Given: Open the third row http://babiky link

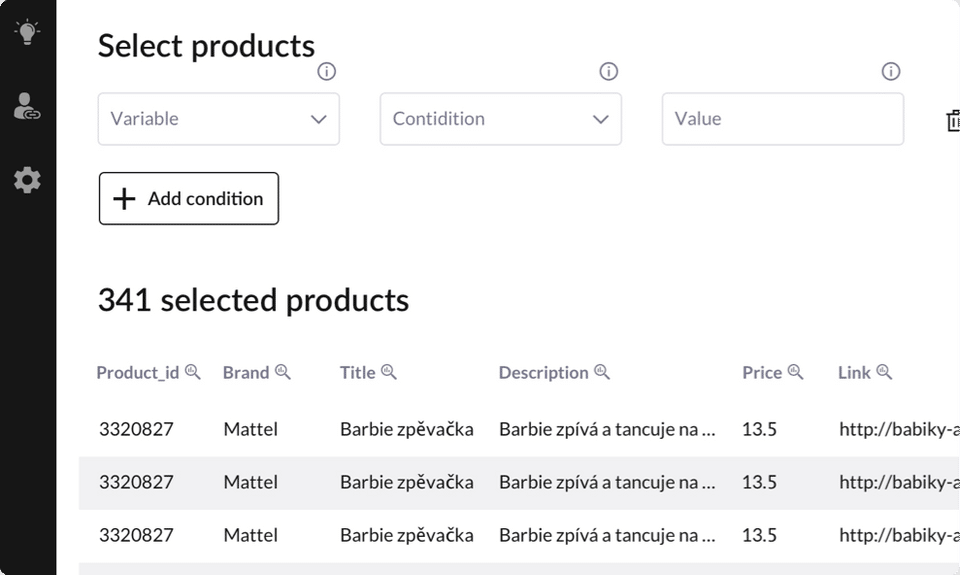Looking at the screenshot, I should point(899,536).
